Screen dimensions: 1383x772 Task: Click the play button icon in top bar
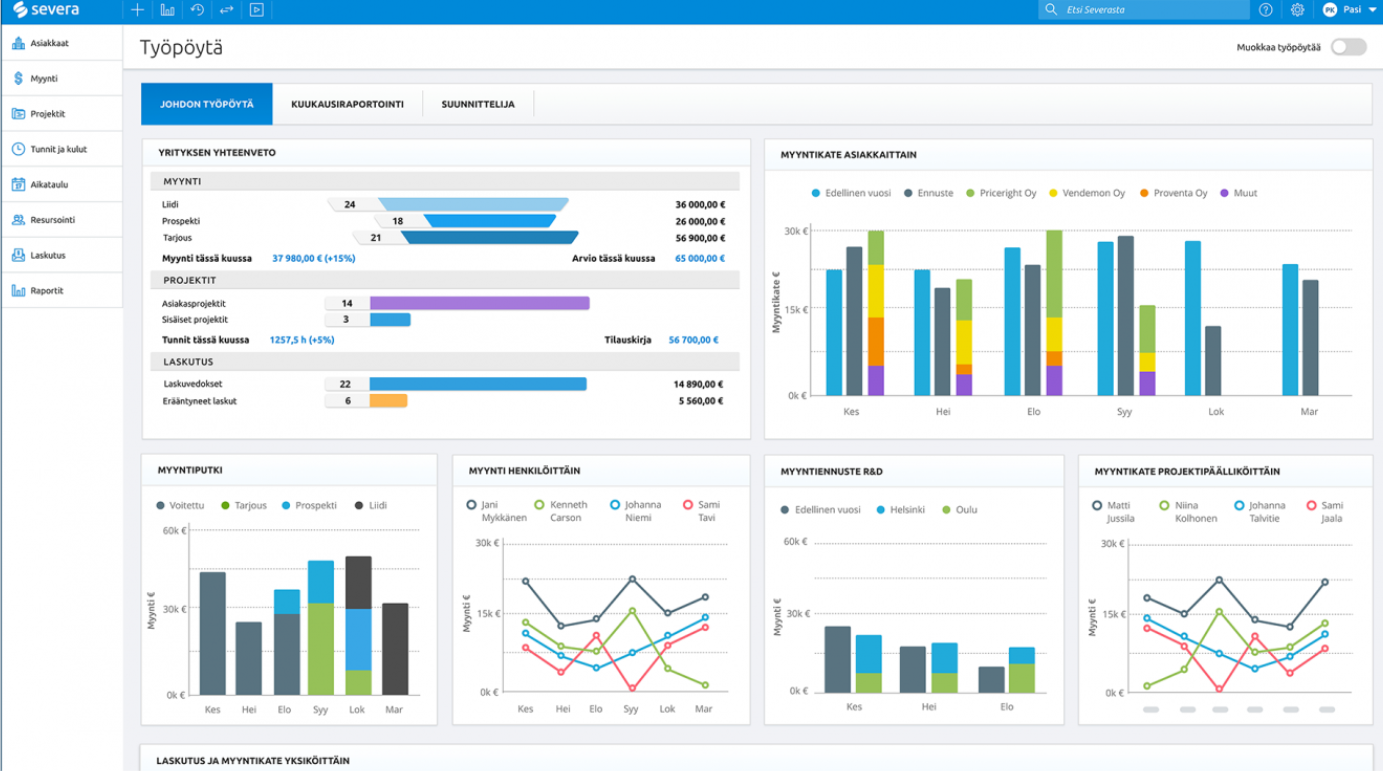coord(256,10)
